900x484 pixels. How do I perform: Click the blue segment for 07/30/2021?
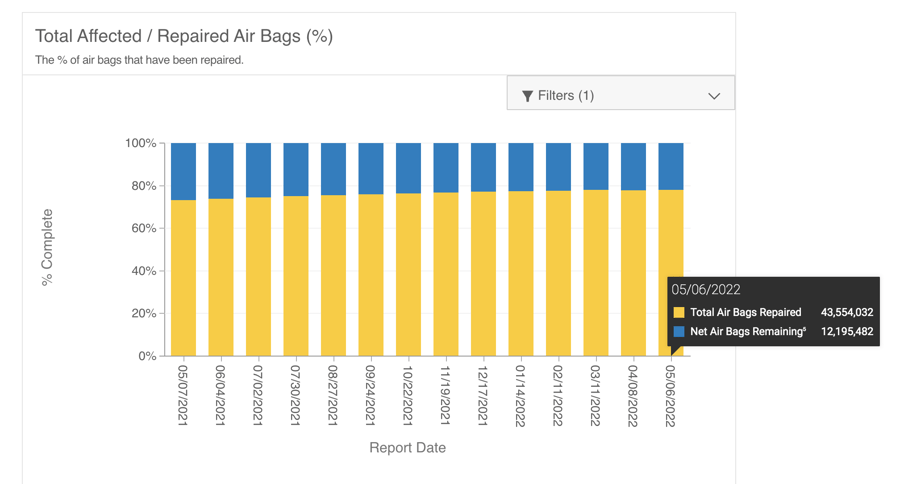tap(296, 169)
